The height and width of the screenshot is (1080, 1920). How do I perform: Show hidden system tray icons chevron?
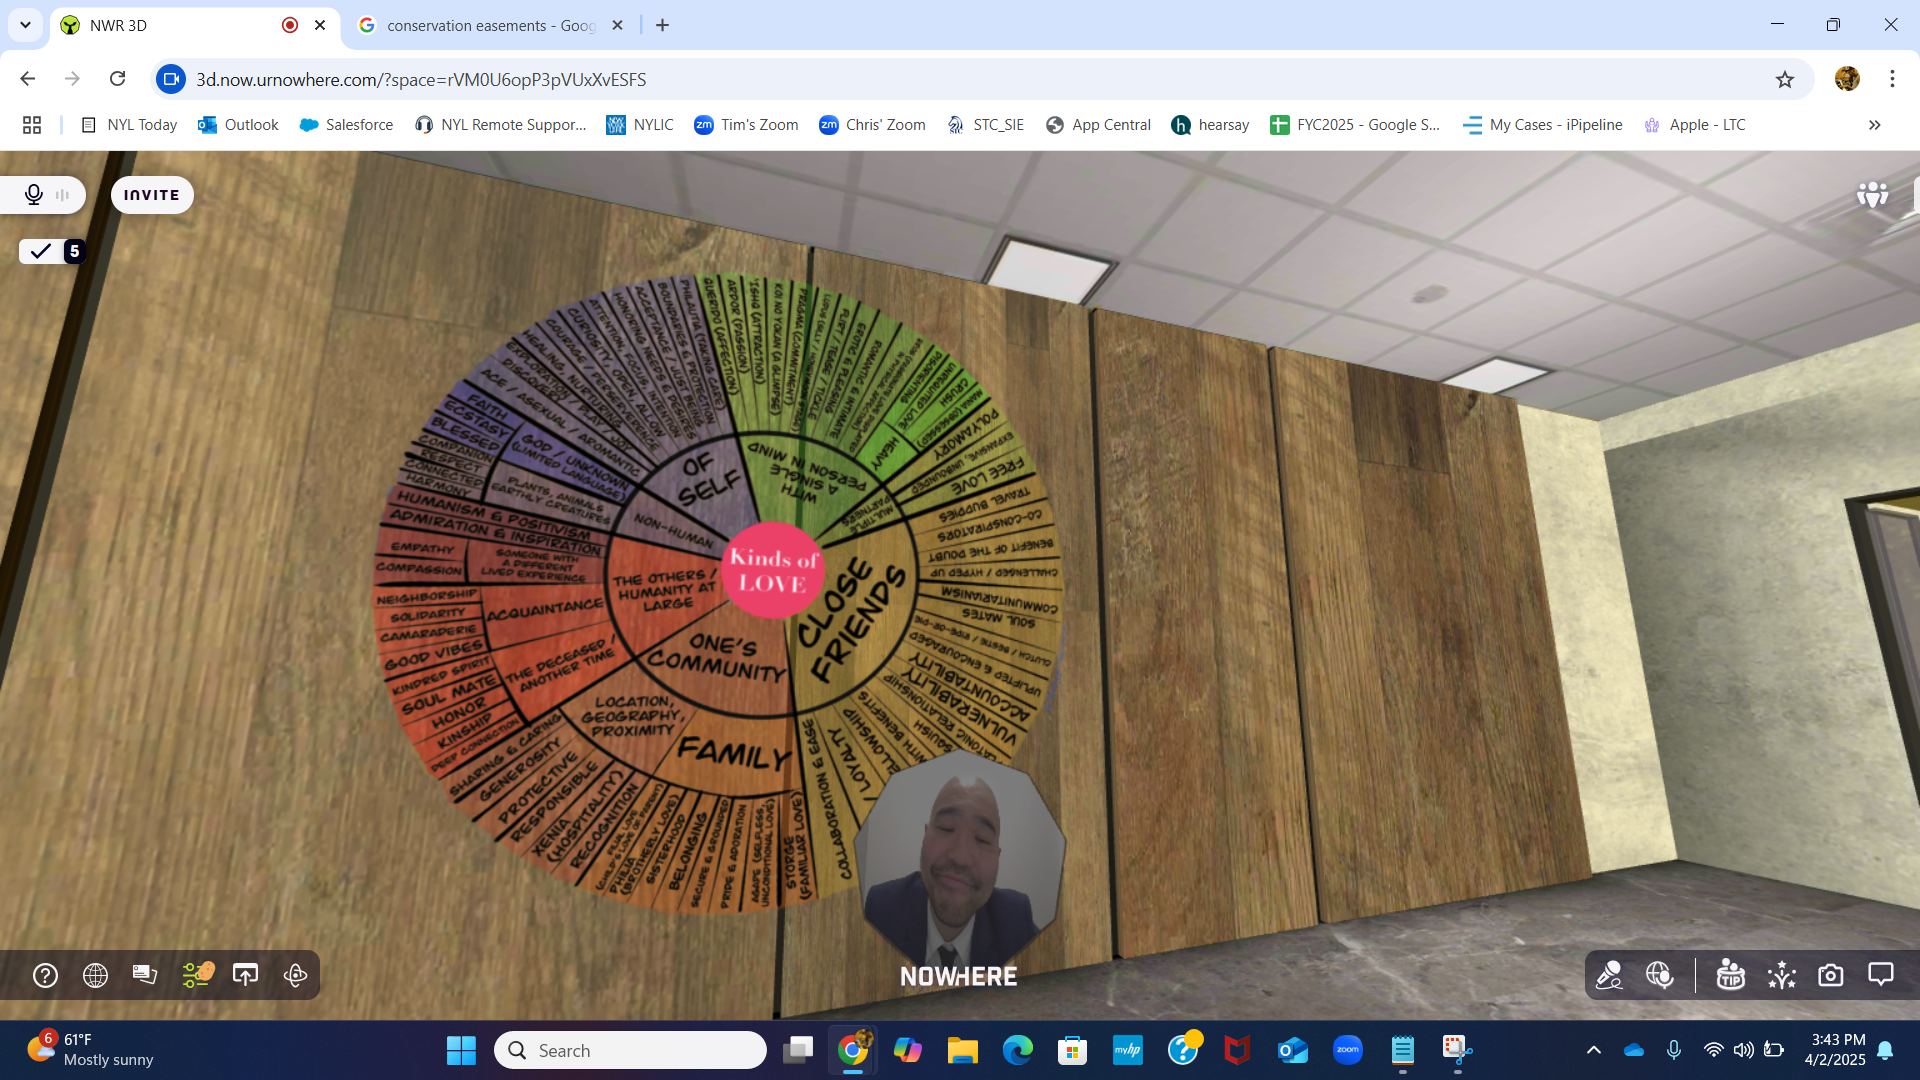pyautogui.click(x=1594, y=1050)
